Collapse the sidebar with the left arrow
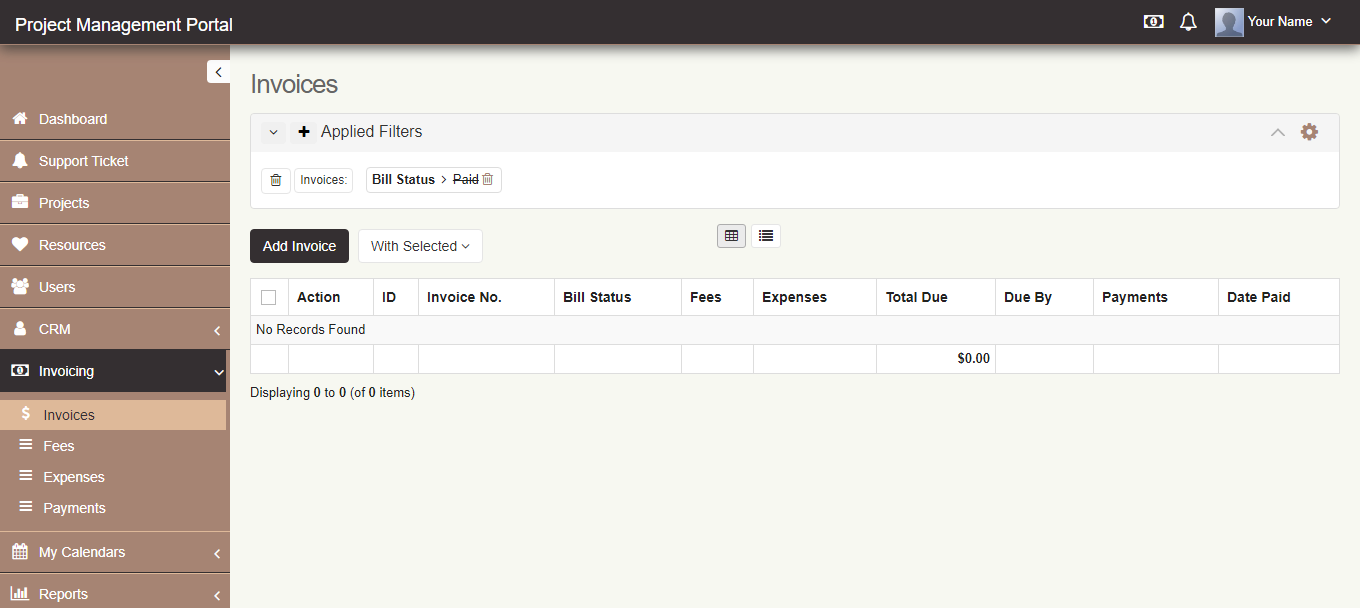 (218, 71)
